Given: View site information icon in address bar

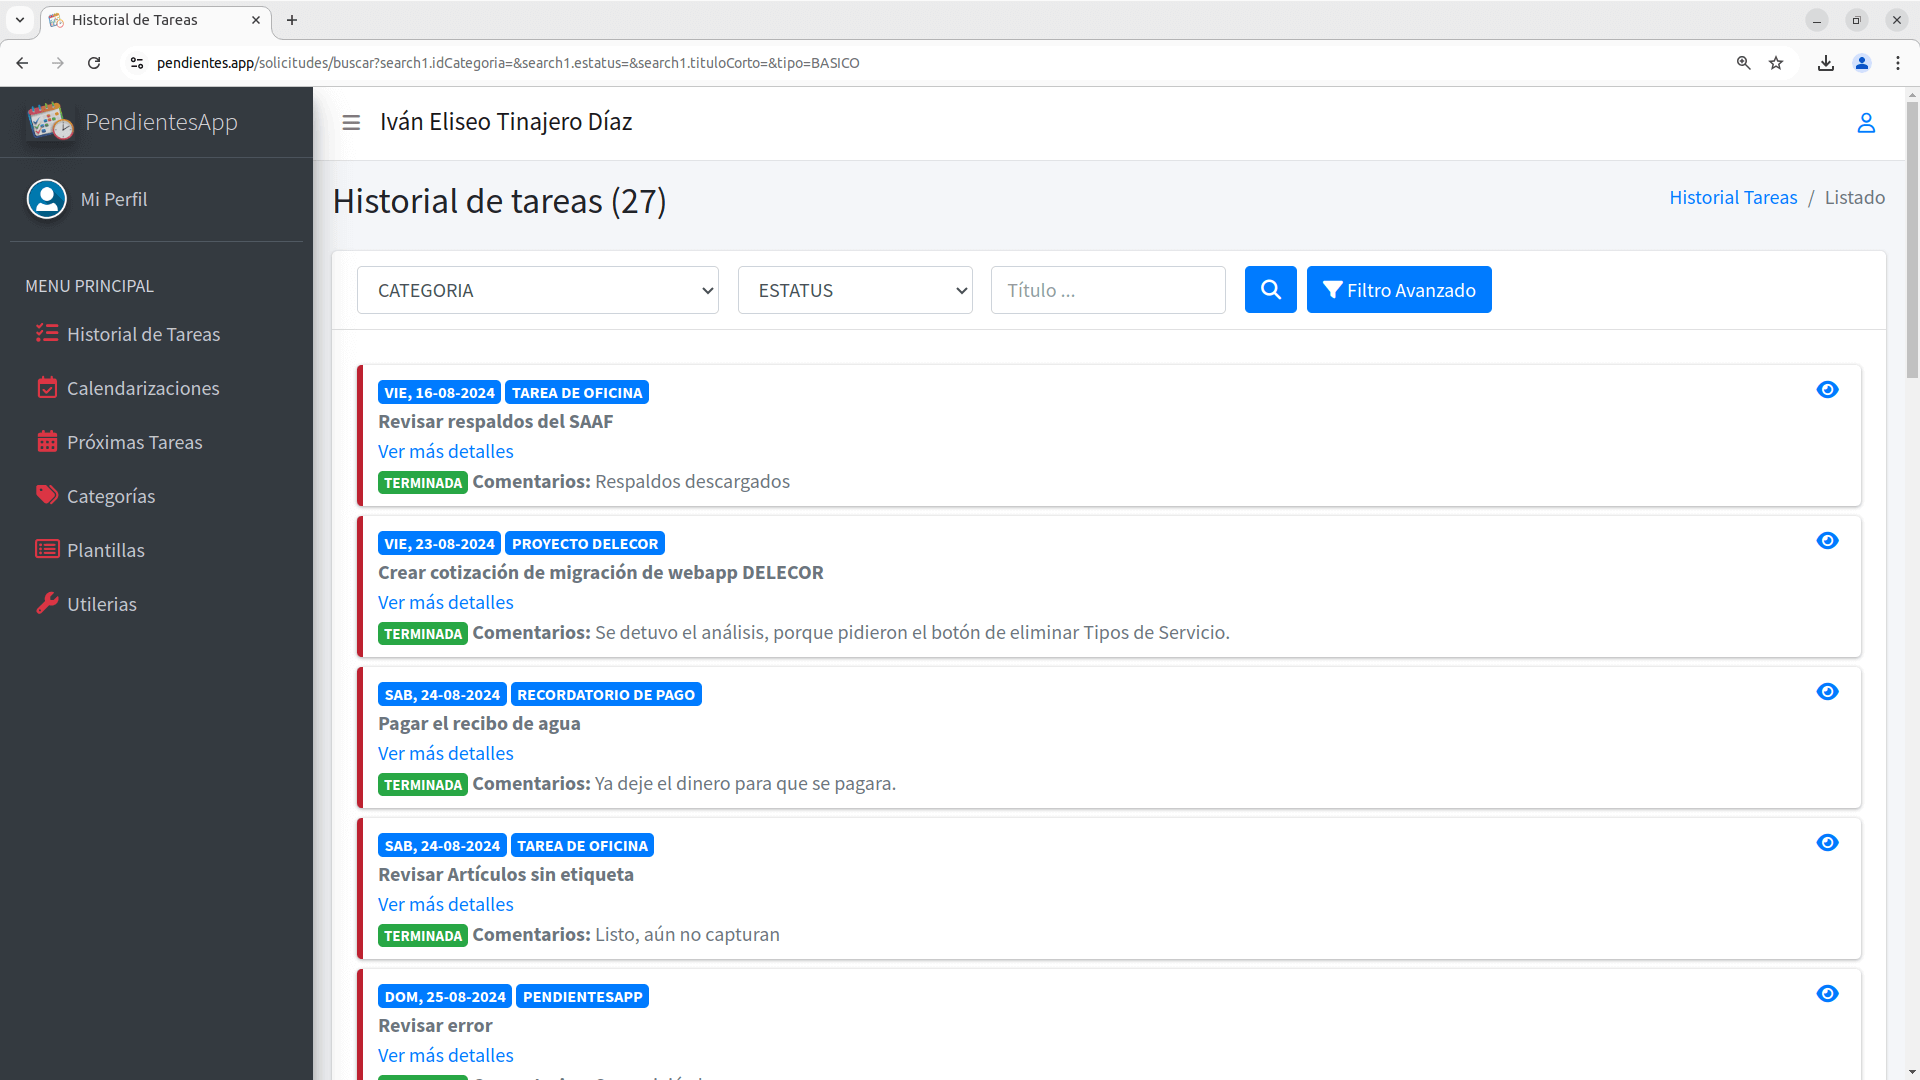Looking at the screenshot, I should click(137, 63).
